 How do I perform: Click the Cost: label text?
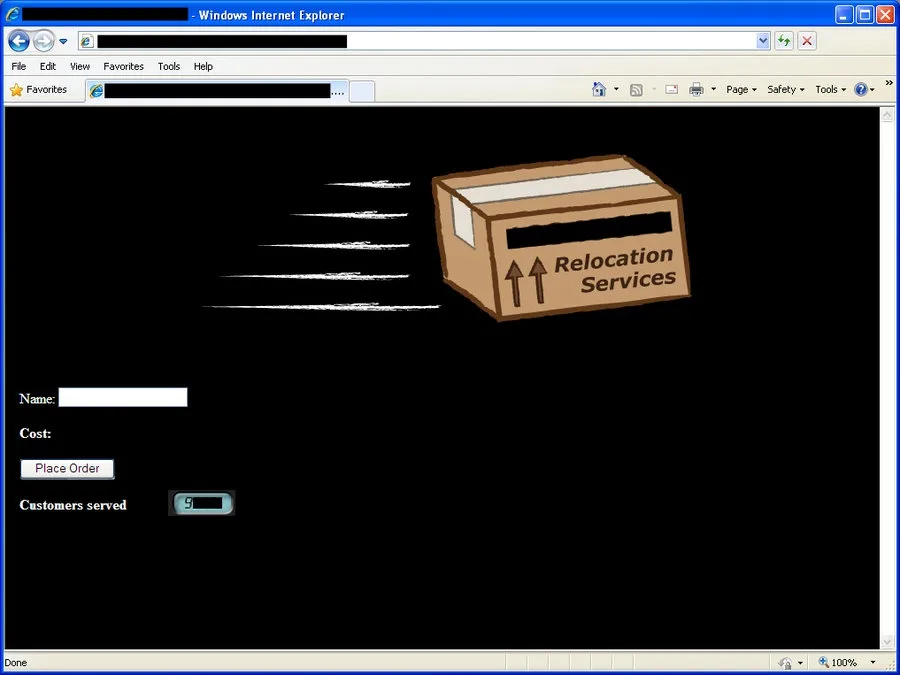point(35,433)
